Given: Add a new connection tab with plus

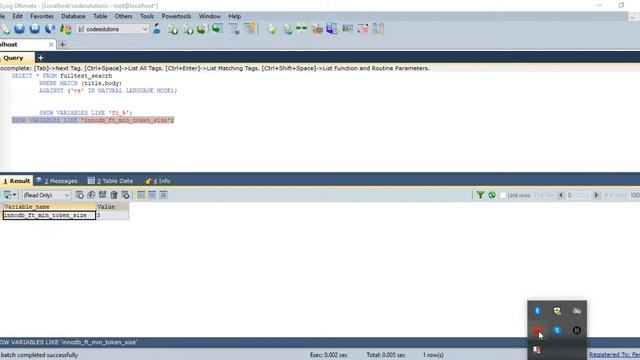Looking at the screenshot, I should point(62,44).
